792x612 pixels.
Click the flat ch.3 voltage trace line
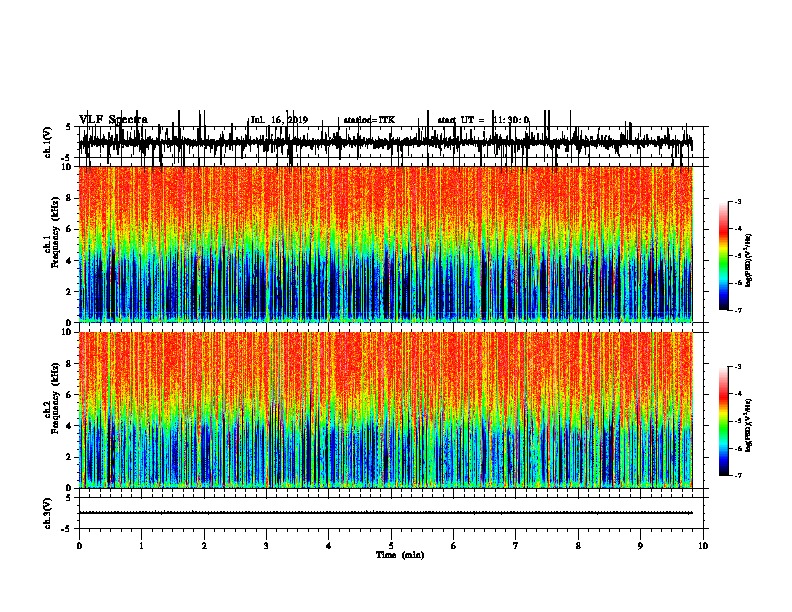385,513
